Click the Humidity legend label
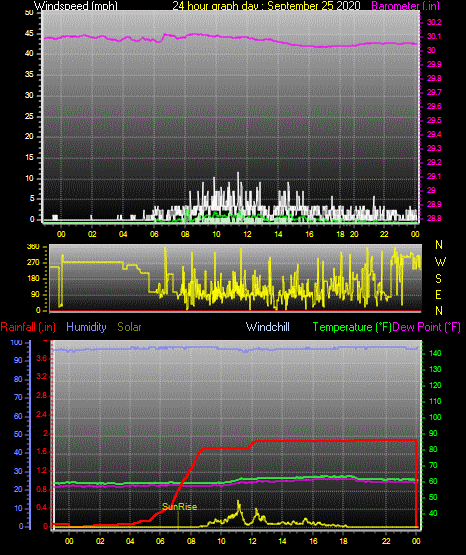Image resolution: width=466 pixels, height=555 pixels. click(86, 327)
